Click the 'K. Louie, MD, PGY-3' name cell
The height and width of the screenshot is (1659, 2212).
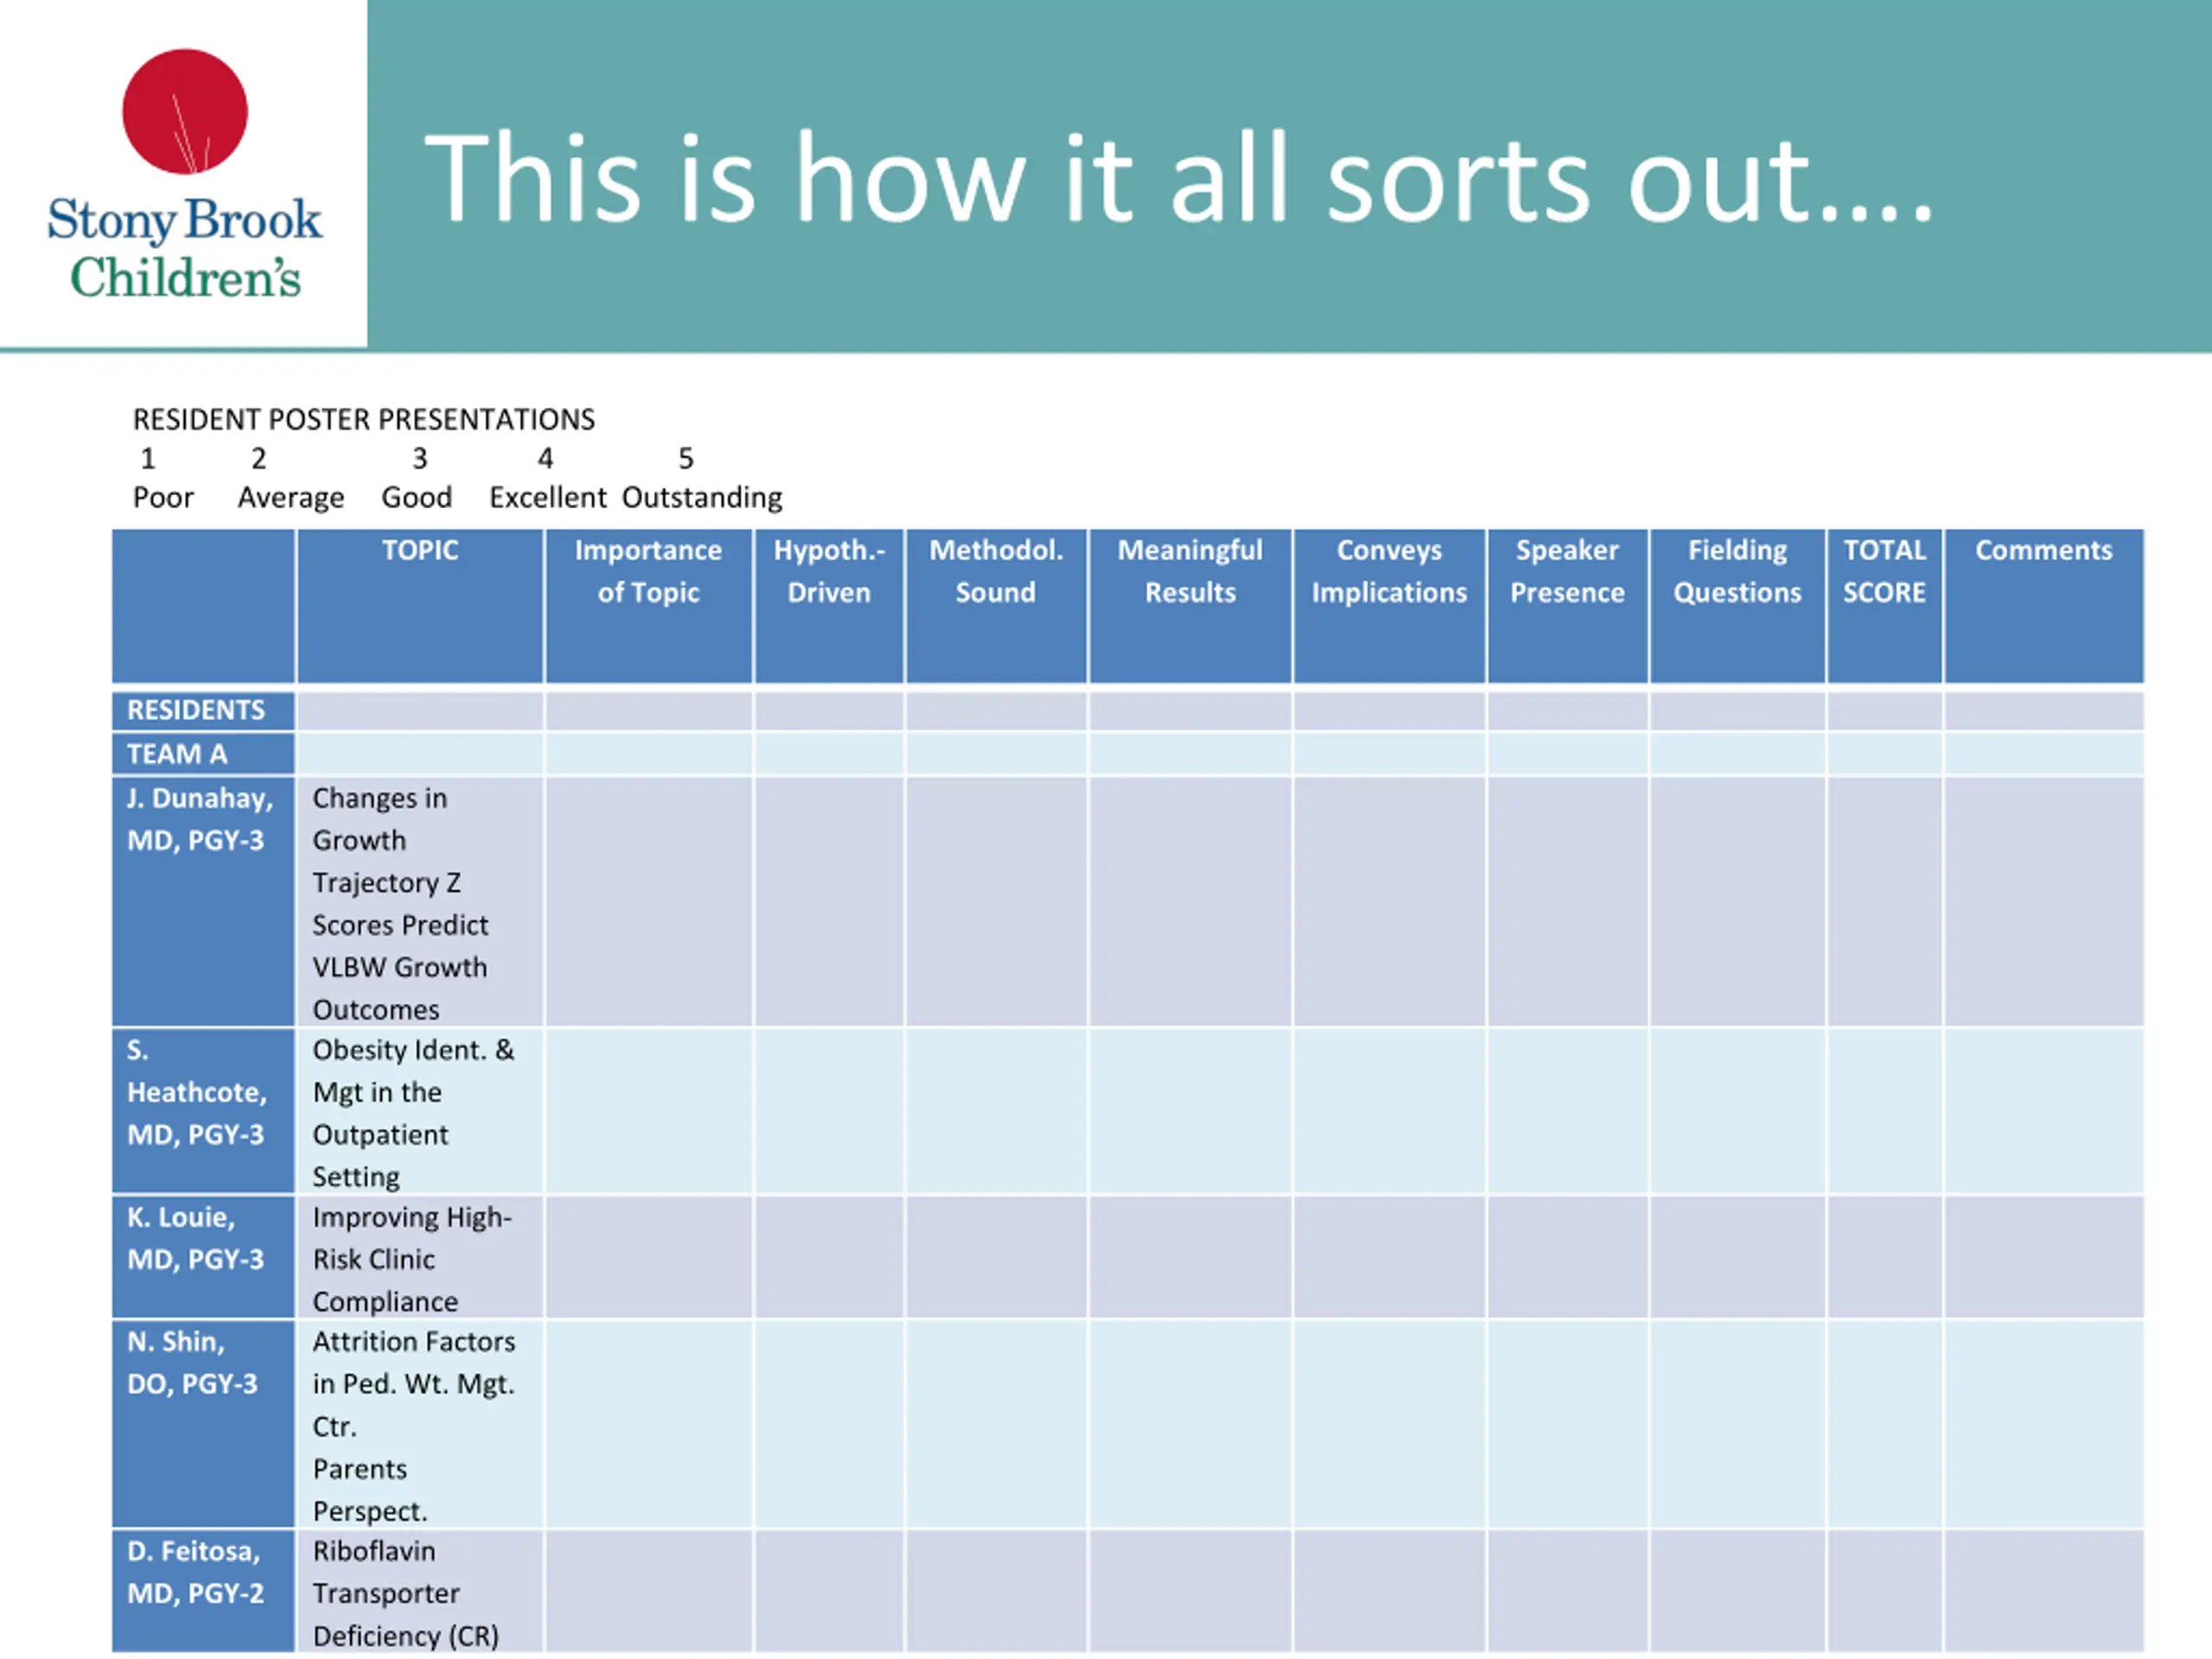203,1257
